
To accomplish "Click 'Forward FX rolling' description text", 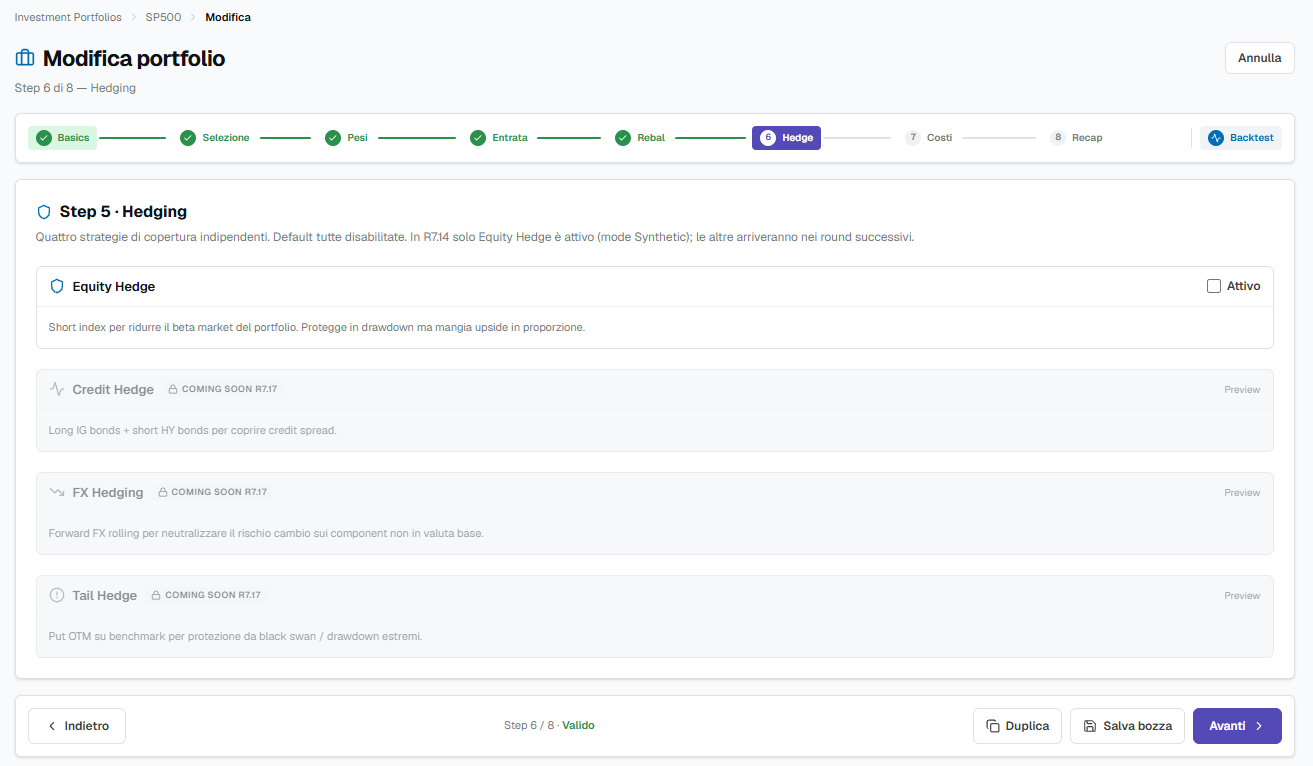I will pos(266,533).
